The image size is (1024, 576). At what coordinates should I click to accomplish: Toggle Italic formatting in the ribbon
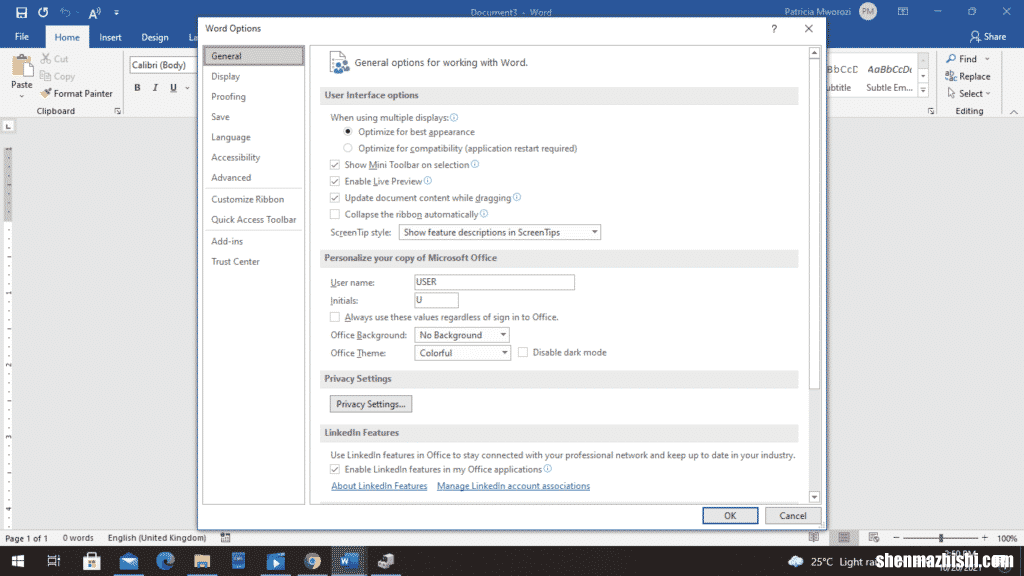click(155, 88)
